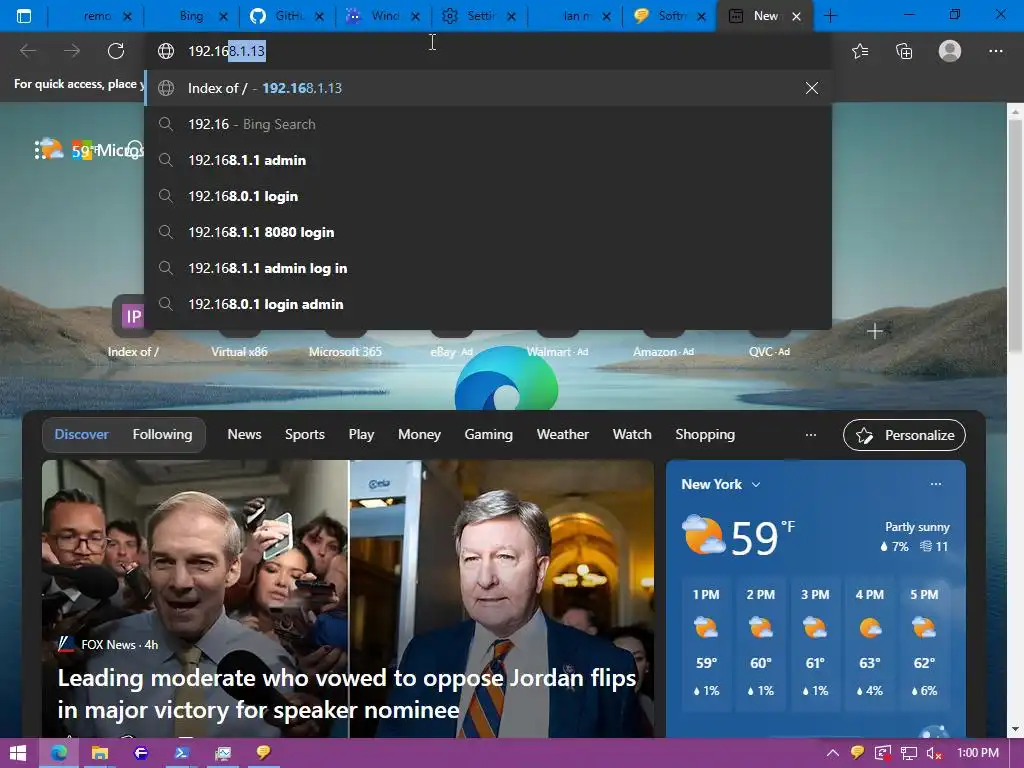This screenshot has width=1024, height=768.
Task: Choose the 192.168.0.1 login admin suggestion
Action: pos(488,304)
